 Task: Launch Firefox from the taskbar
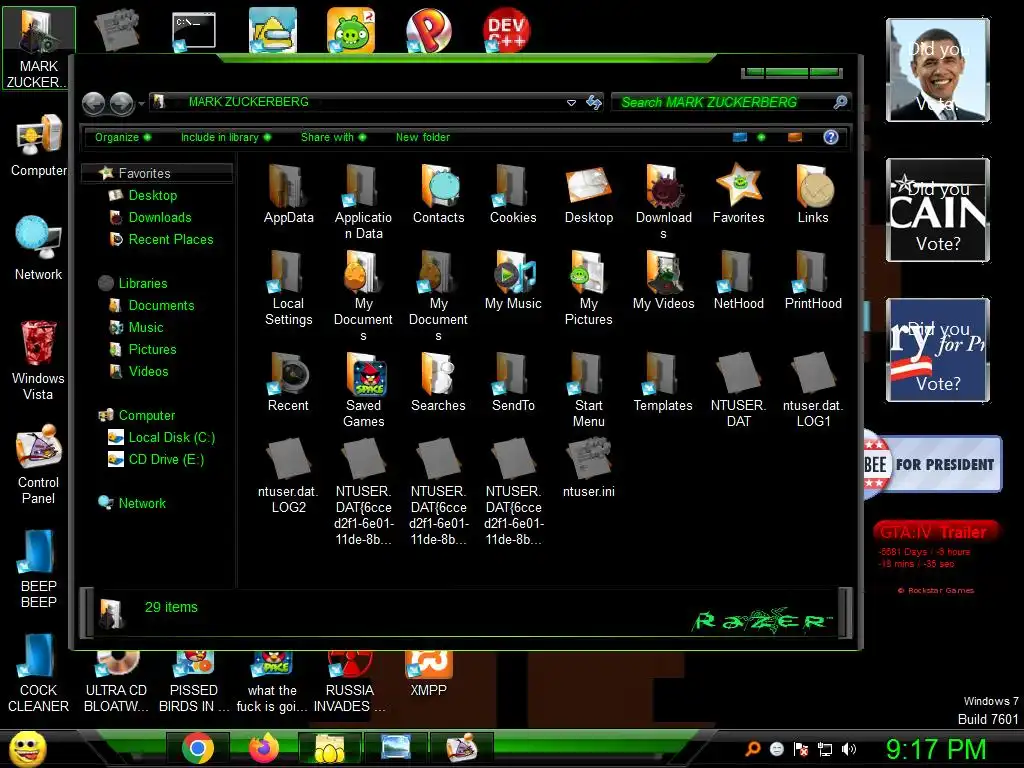[264, 748]
